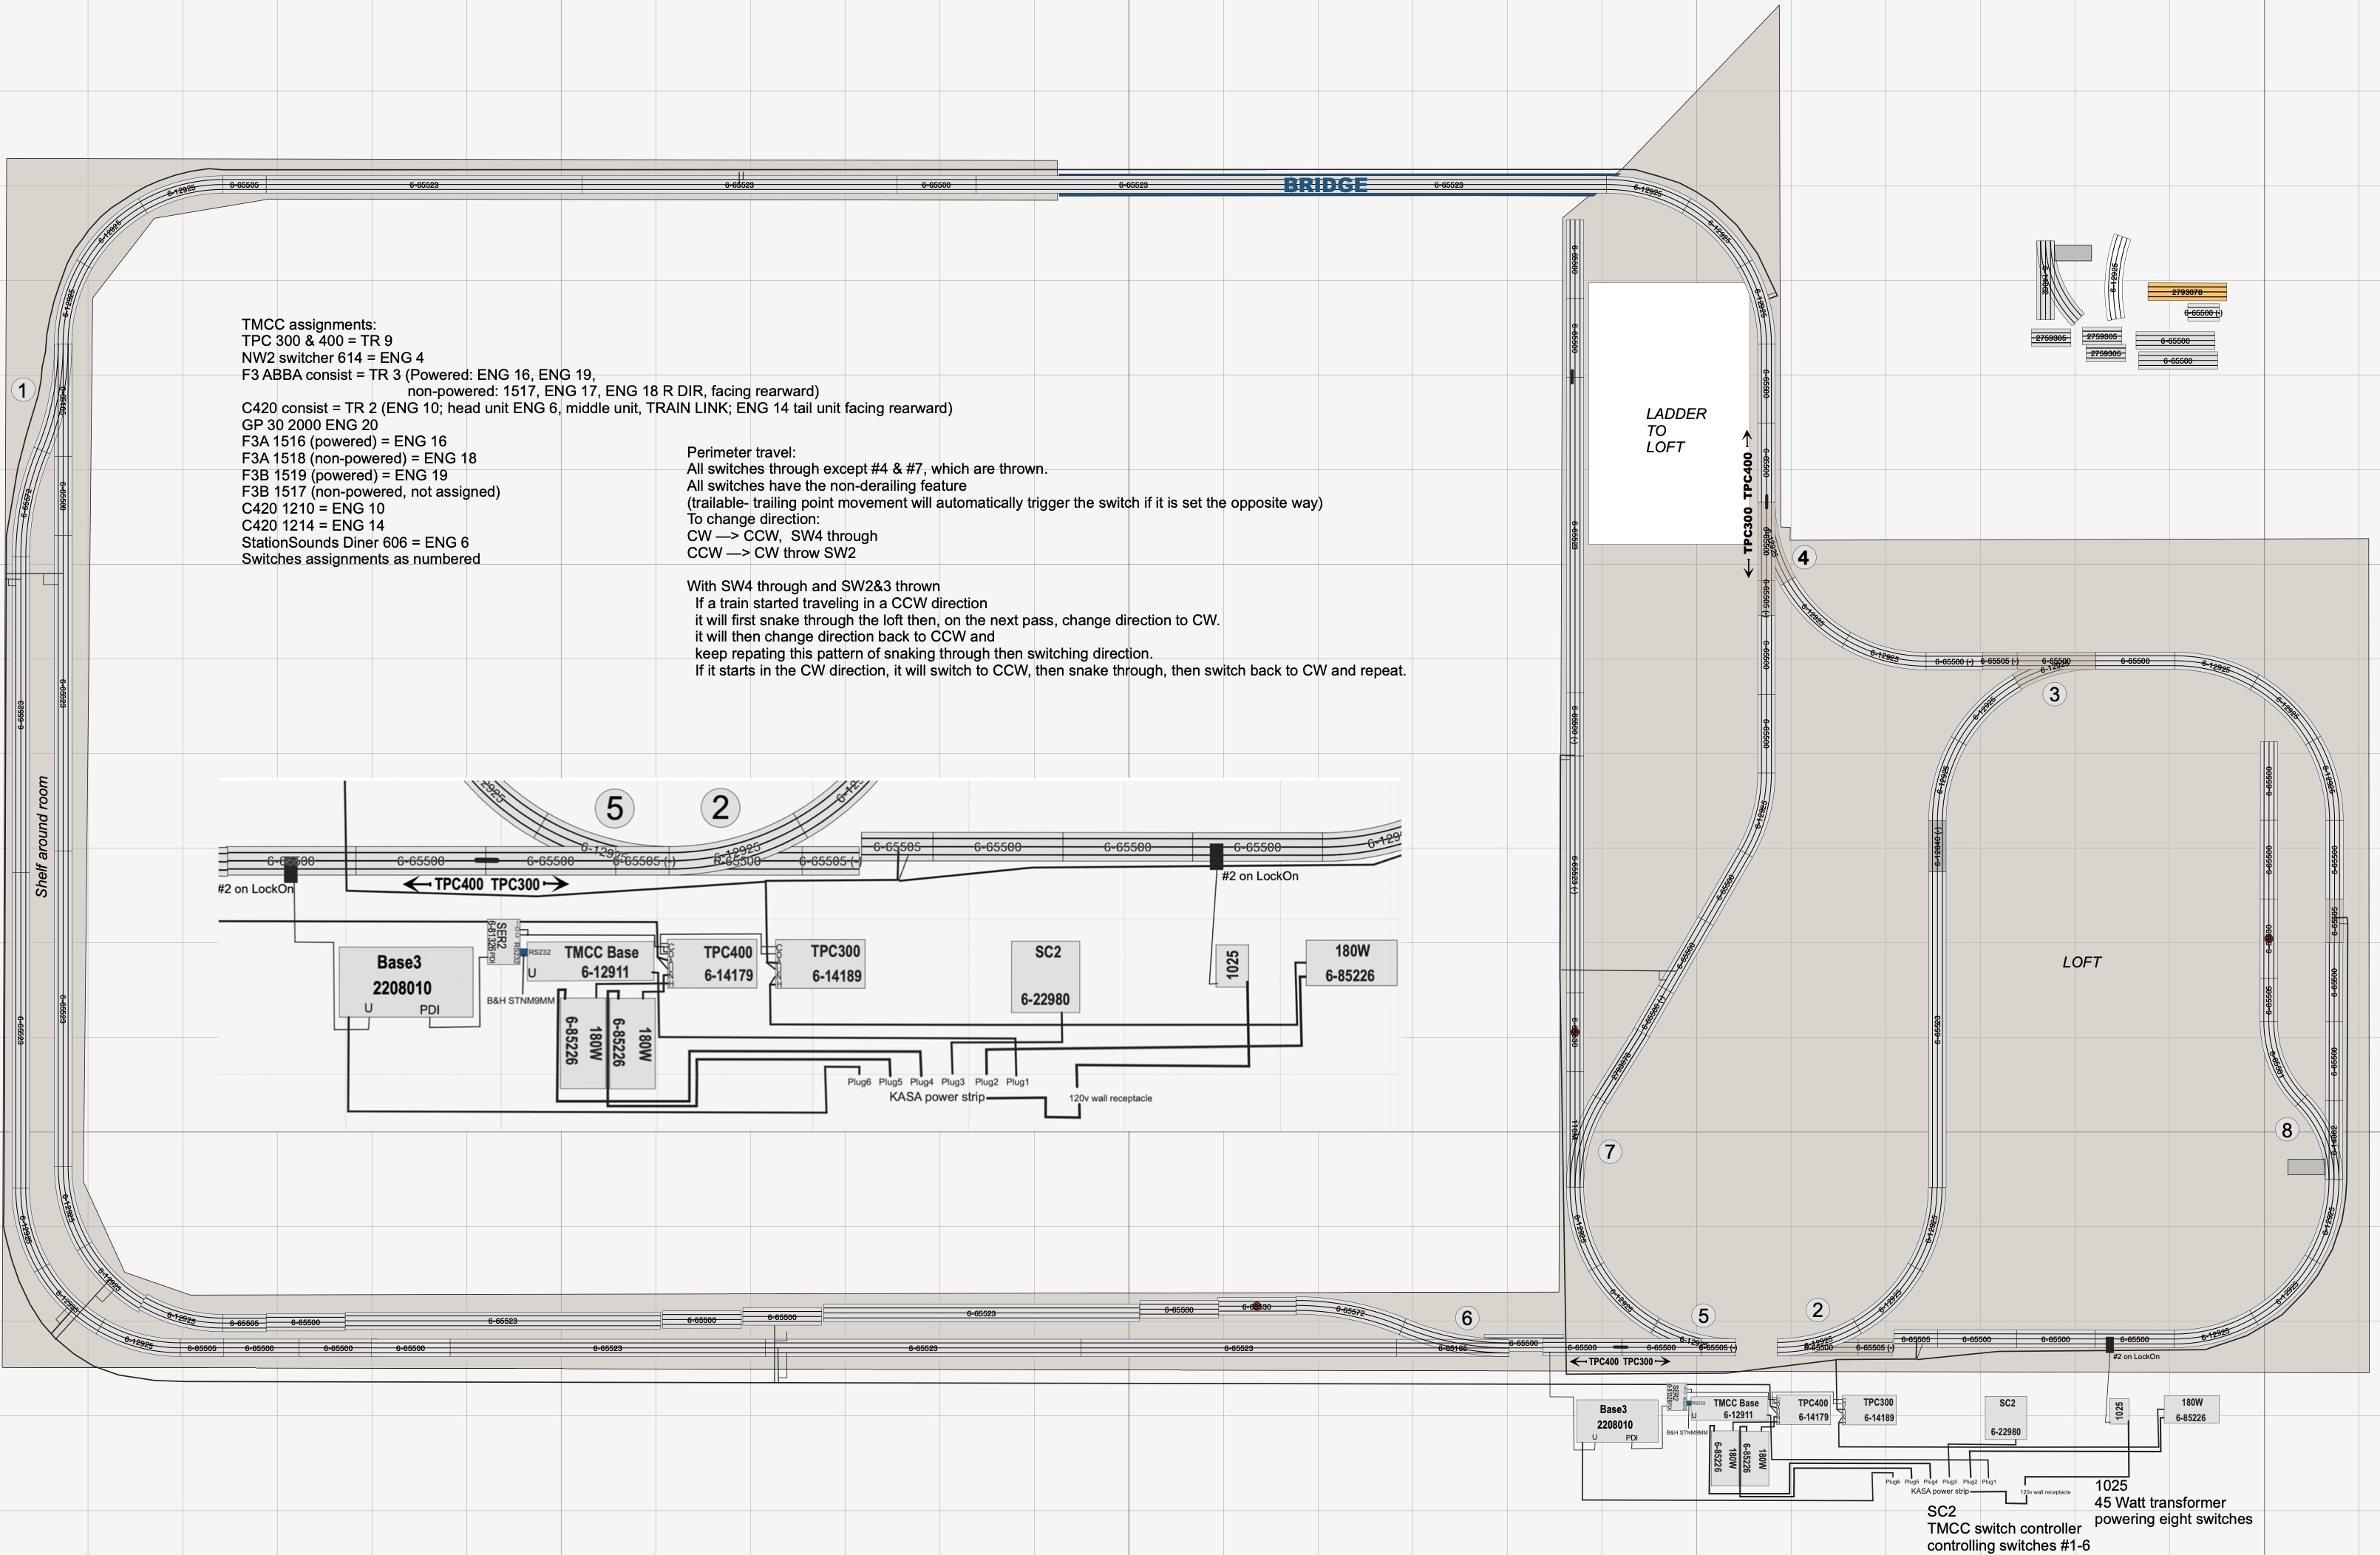Select the large TPC300 6-14189 box in inset
This screenshot has height=1555, width=2380.
(821, 964)
